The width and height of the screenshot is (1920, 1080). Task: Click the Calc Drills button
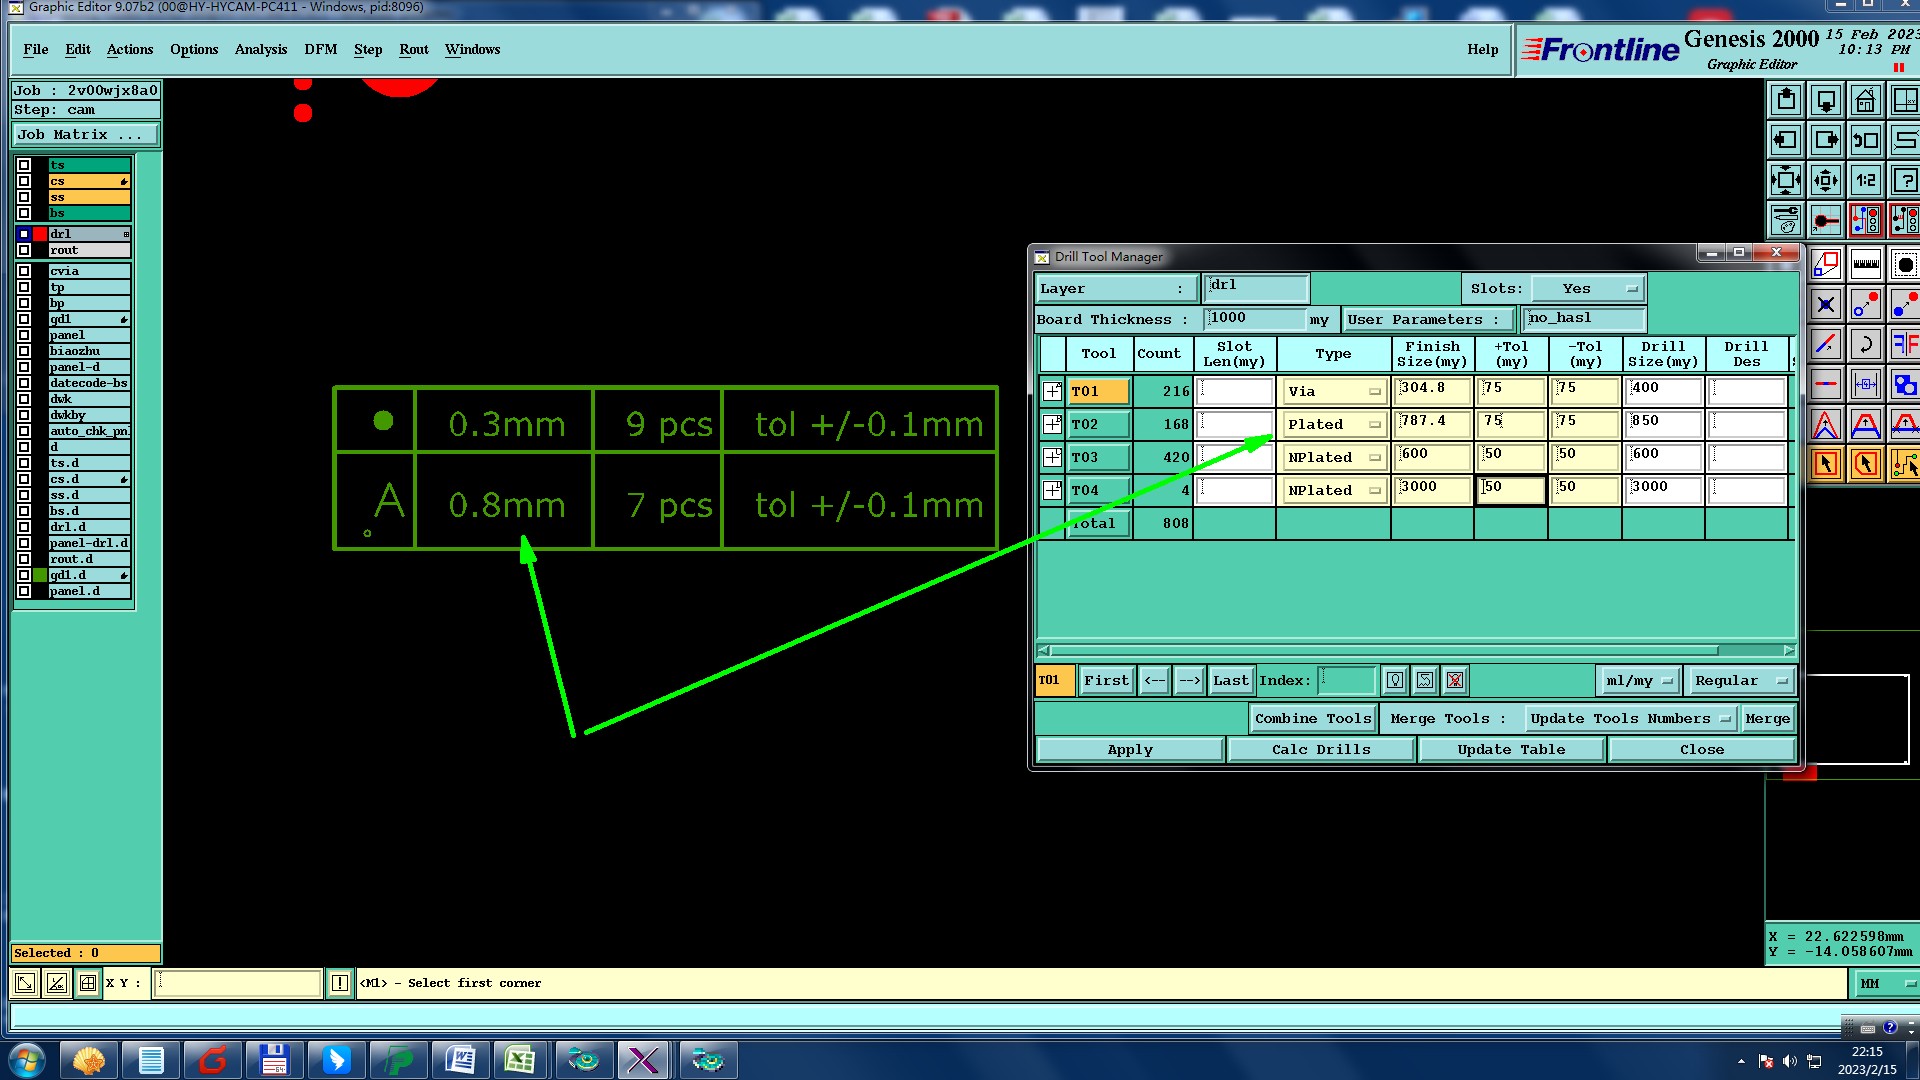(x=1320, y=749)
